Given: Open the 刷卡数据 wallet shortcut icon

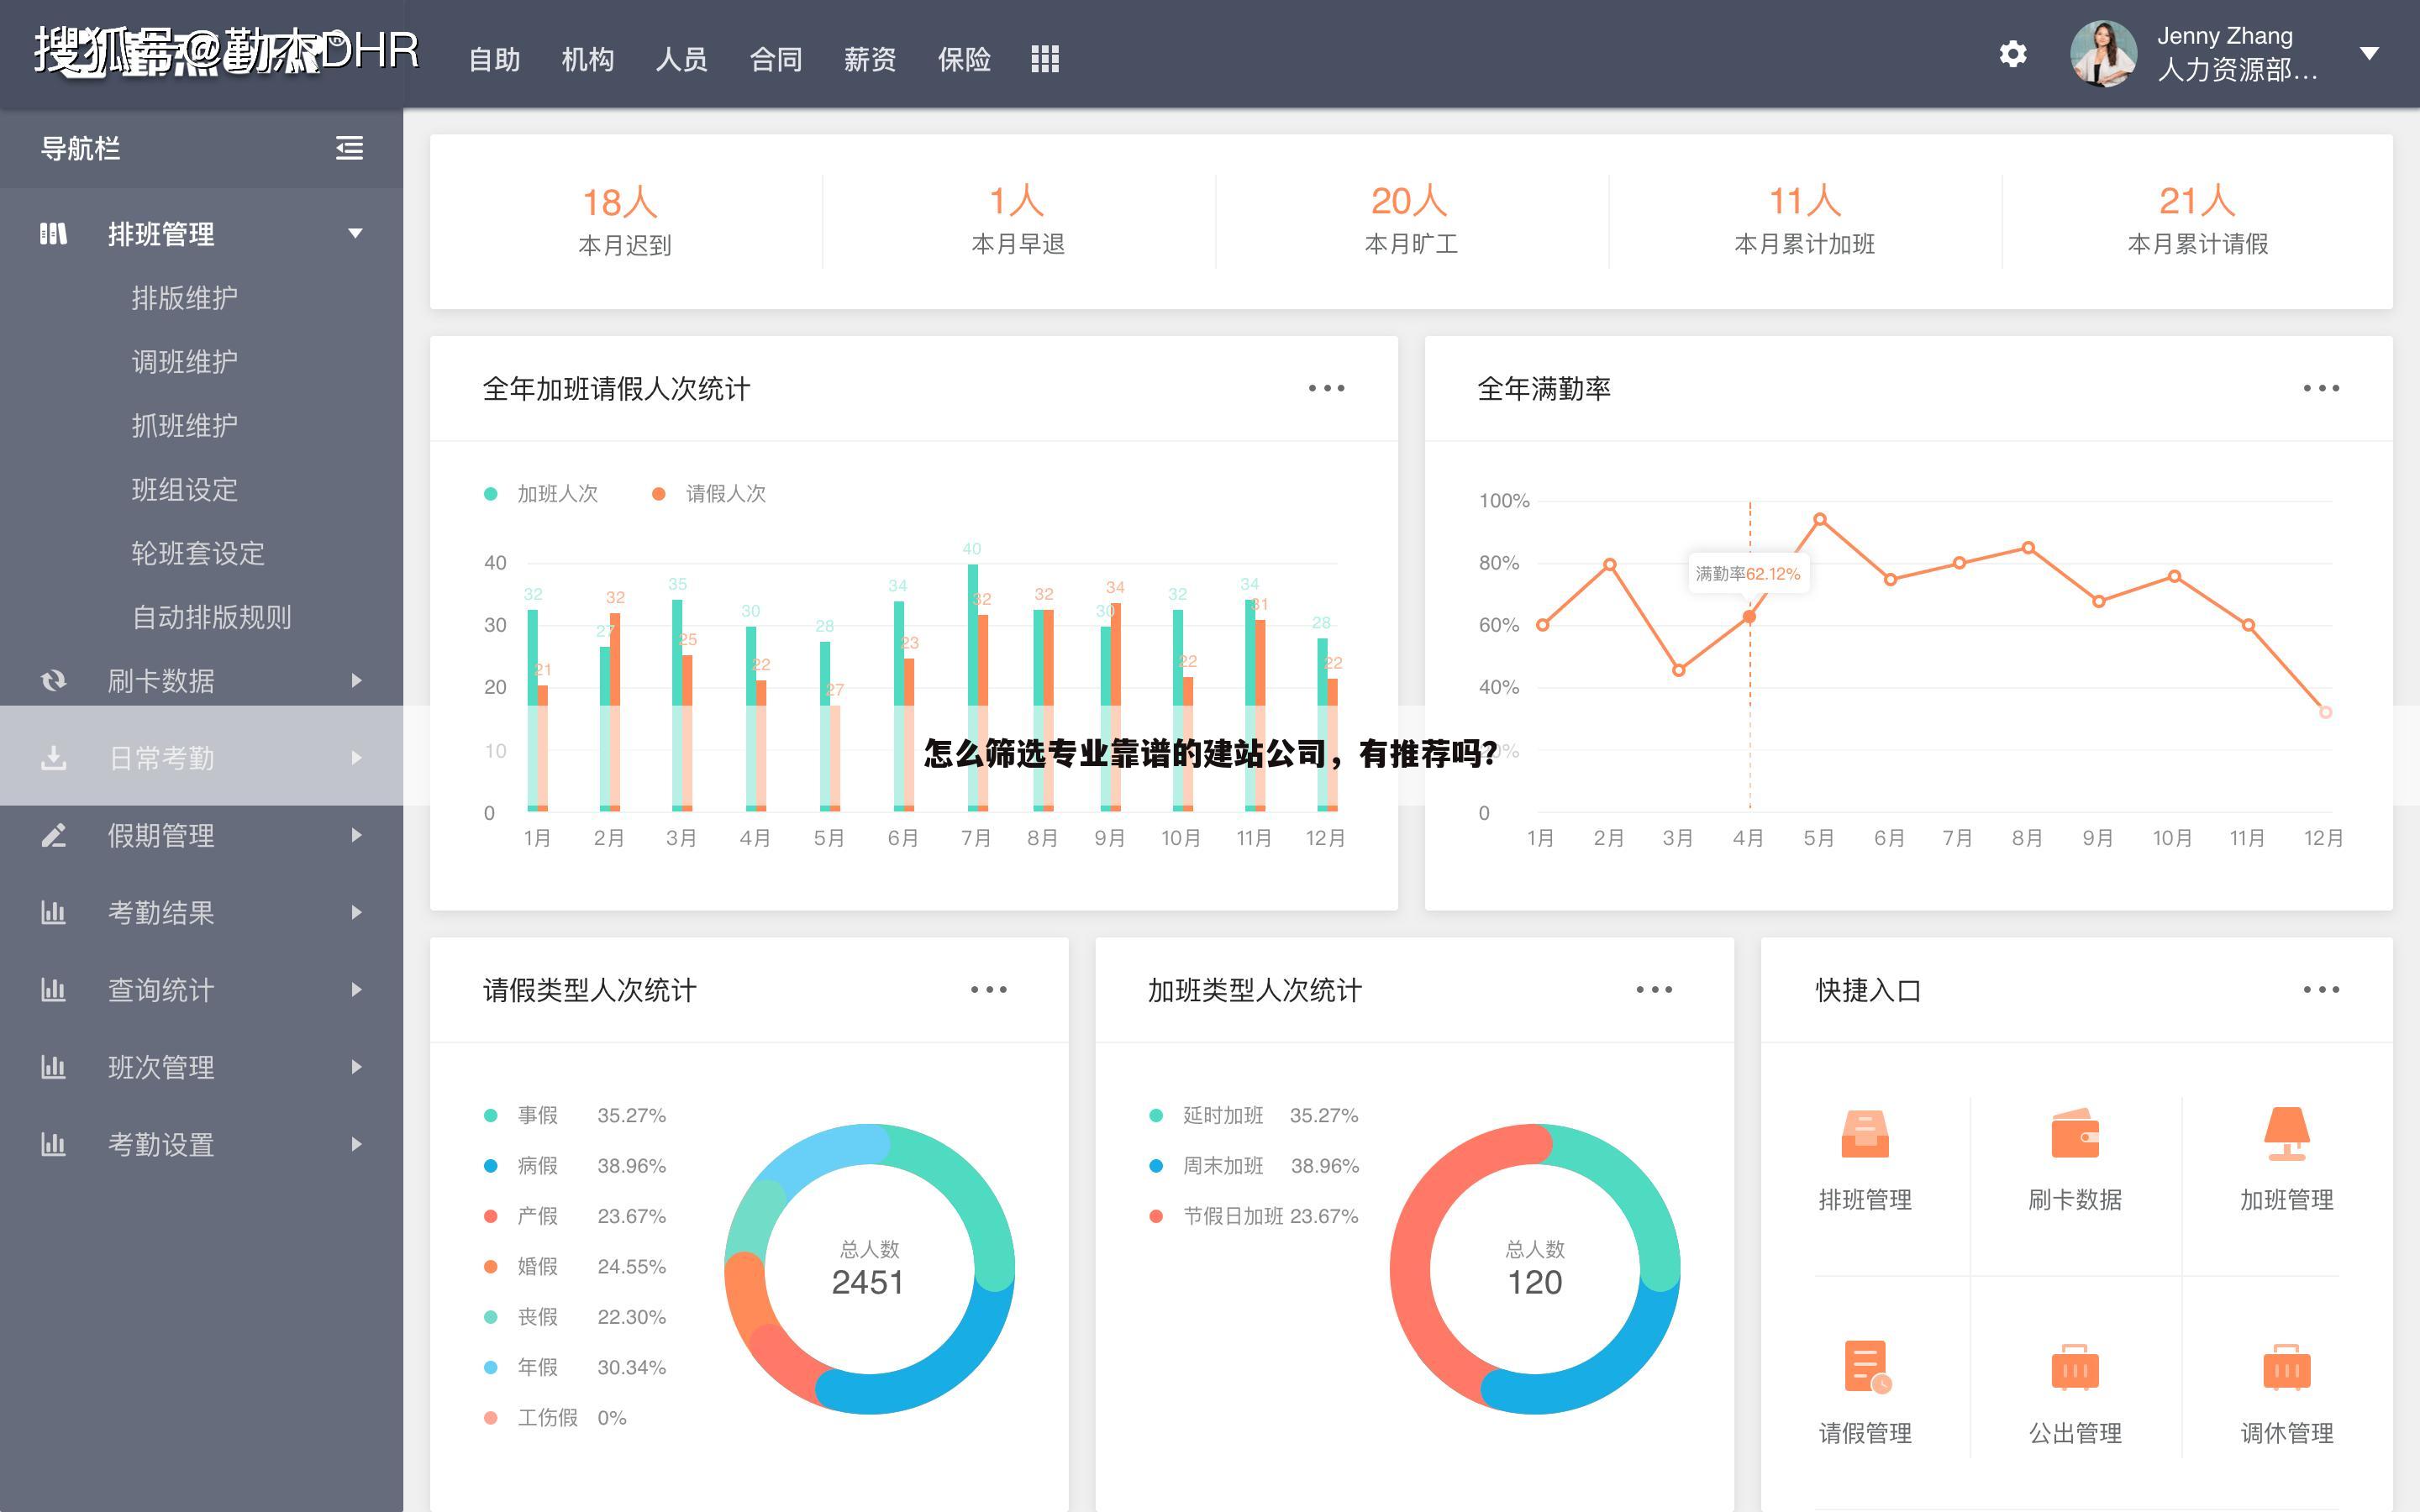Looking at the screenshot, I should click(2075, 1134).
